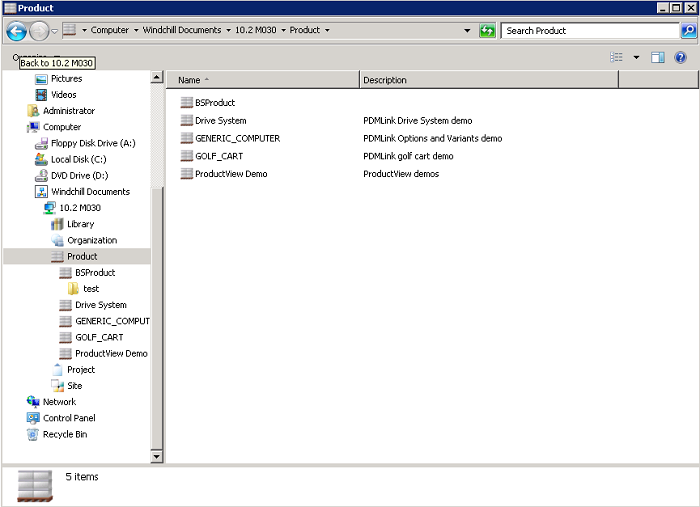Open Recycle Bin from the tree
Viewport: 700px width, 507px height.
[65, 434]
